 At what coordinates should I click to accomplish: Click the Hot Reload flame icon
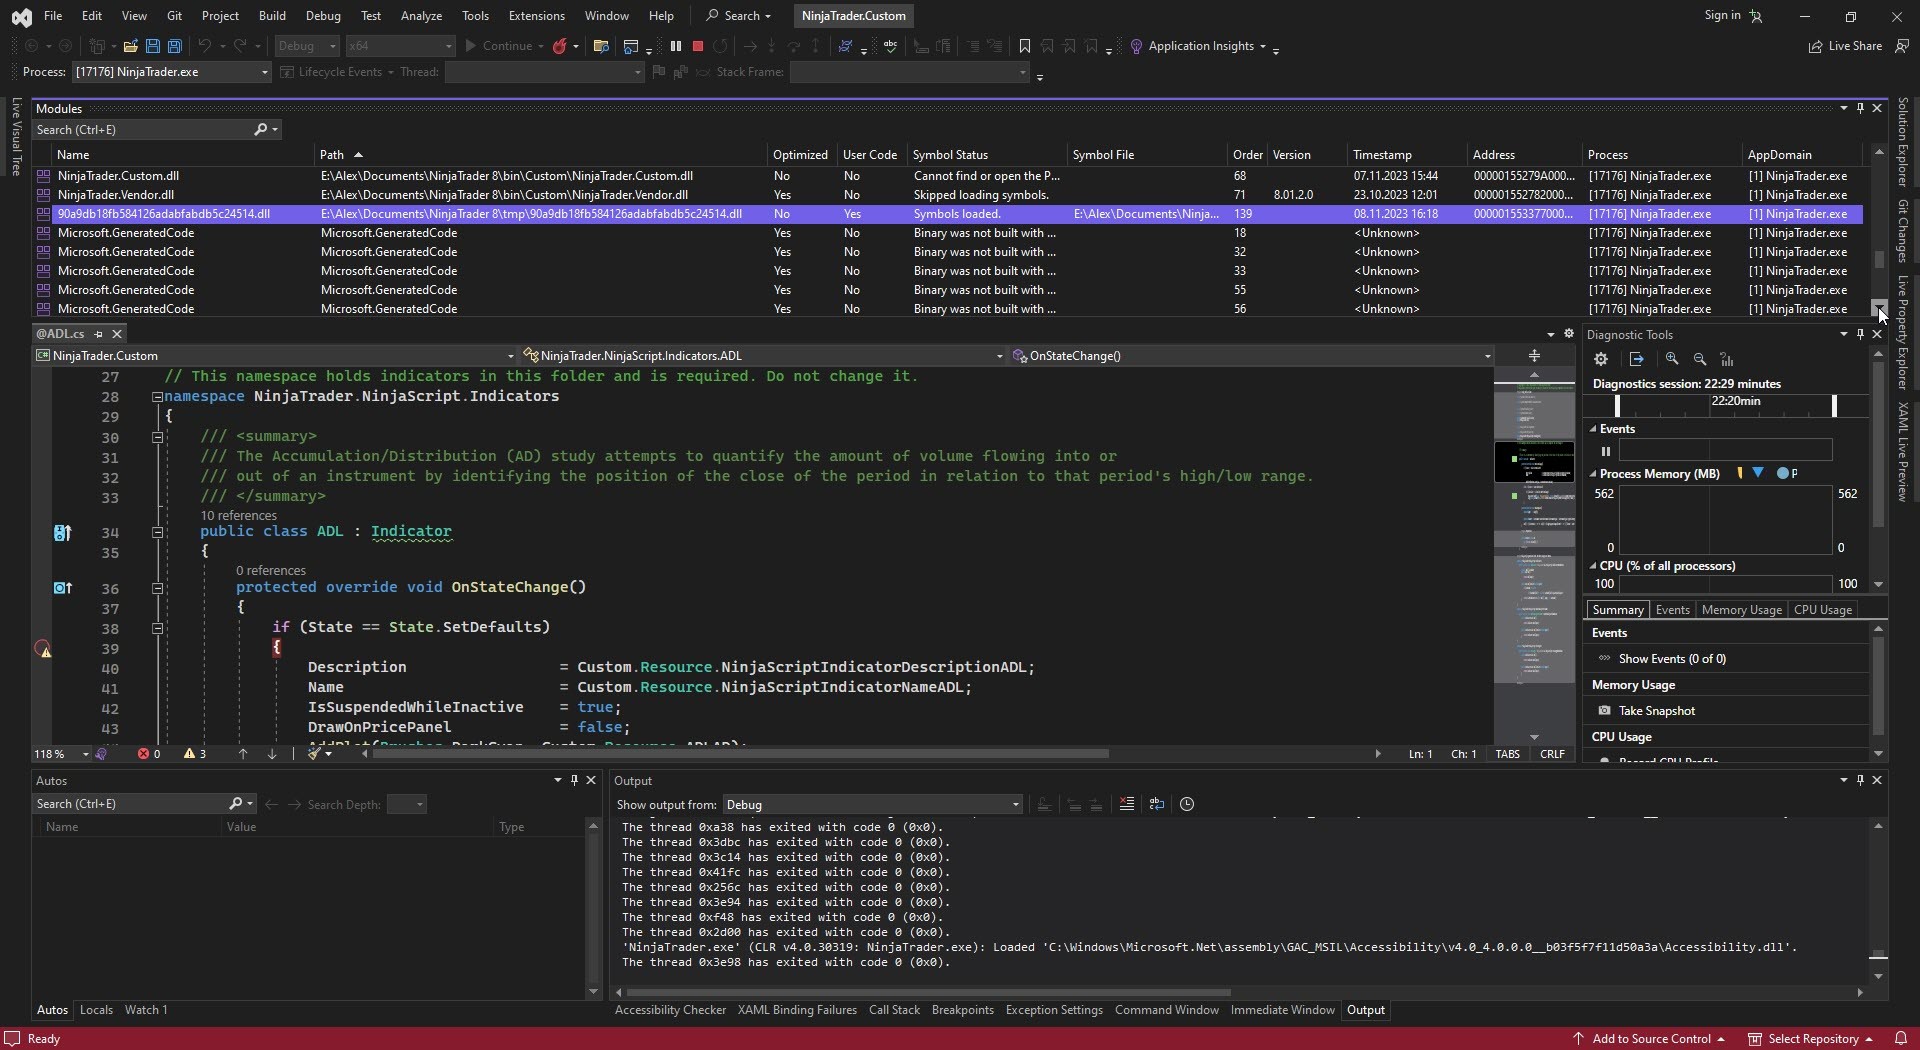(560, 46)
